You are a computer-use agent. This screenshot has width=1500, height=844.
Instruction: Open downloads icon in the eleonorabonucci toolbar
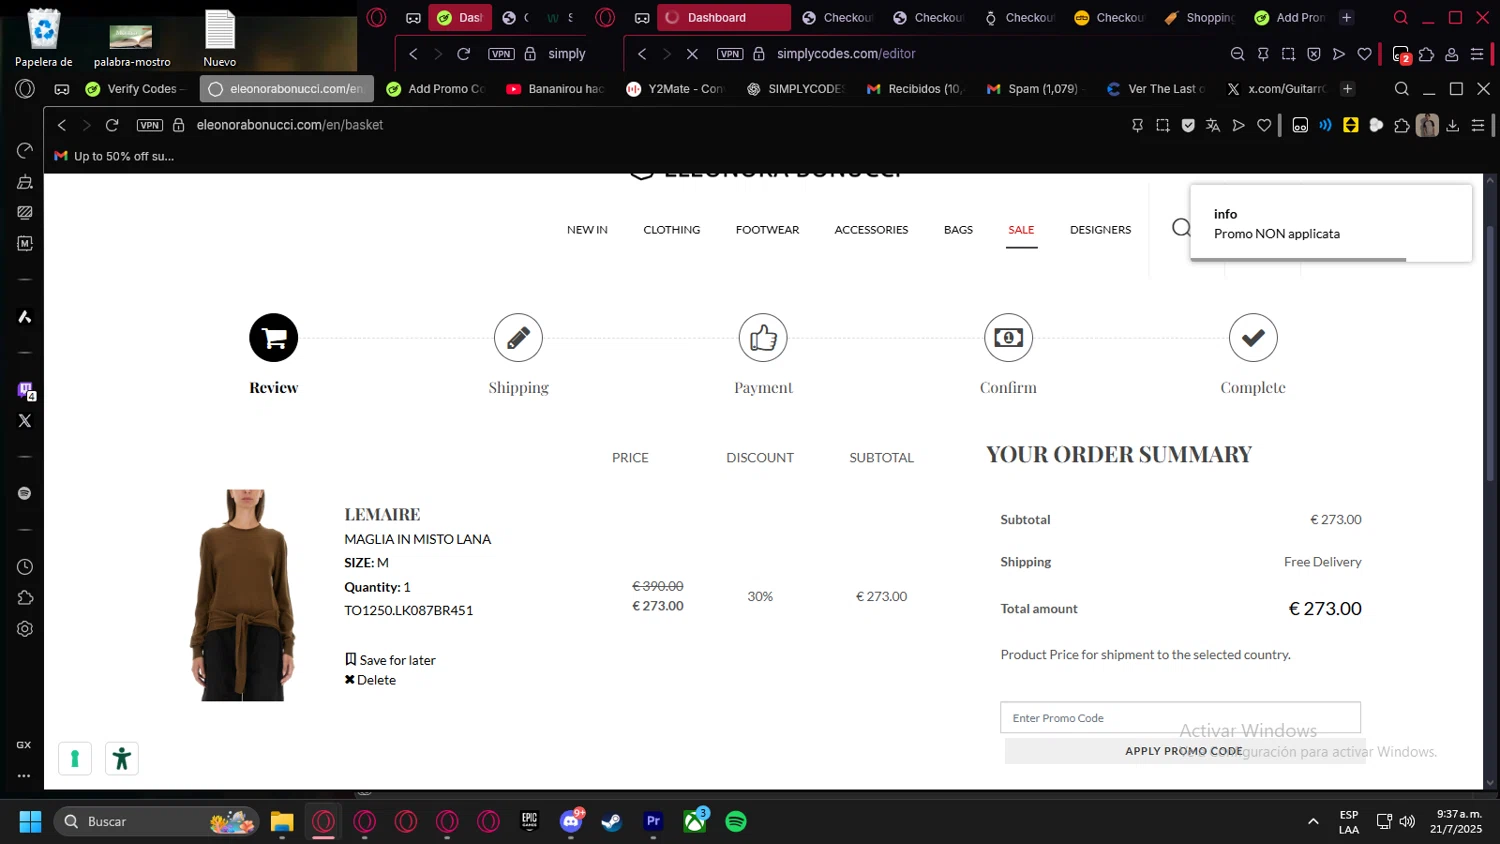[1453, 125]
